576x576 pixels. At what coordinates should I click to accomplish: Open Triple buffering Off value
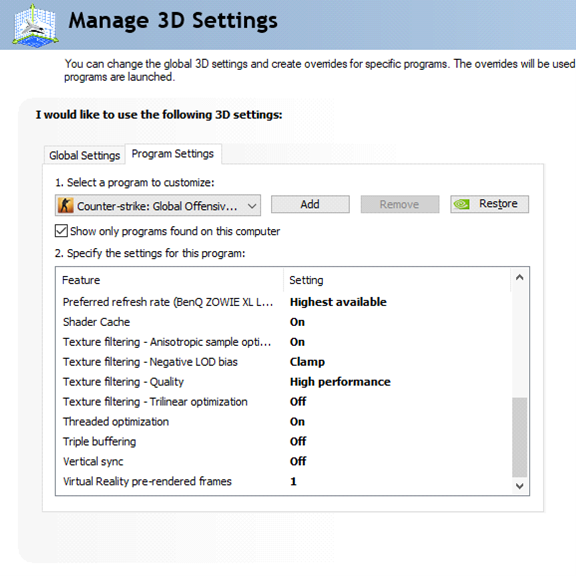pos(298,441)
